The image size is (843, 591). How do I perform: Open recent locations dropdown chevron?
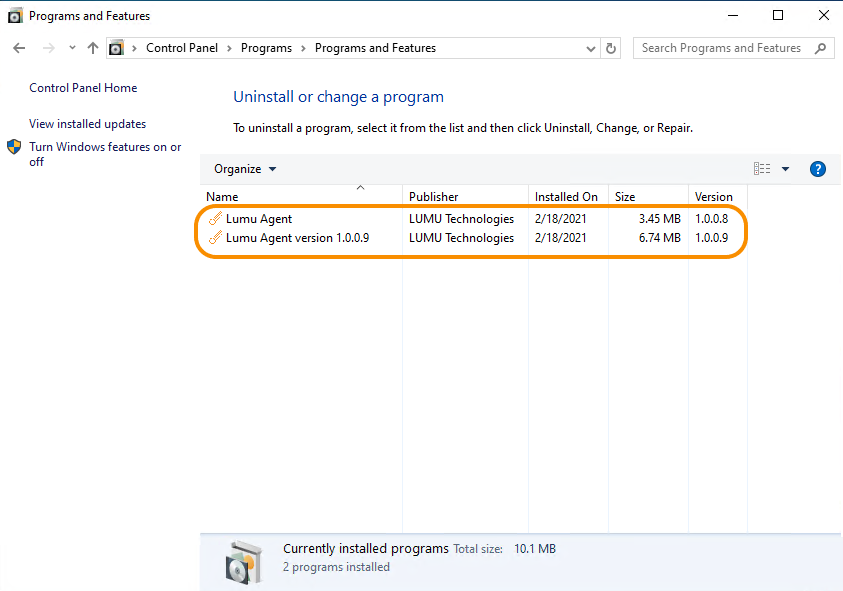coord(72,48)
